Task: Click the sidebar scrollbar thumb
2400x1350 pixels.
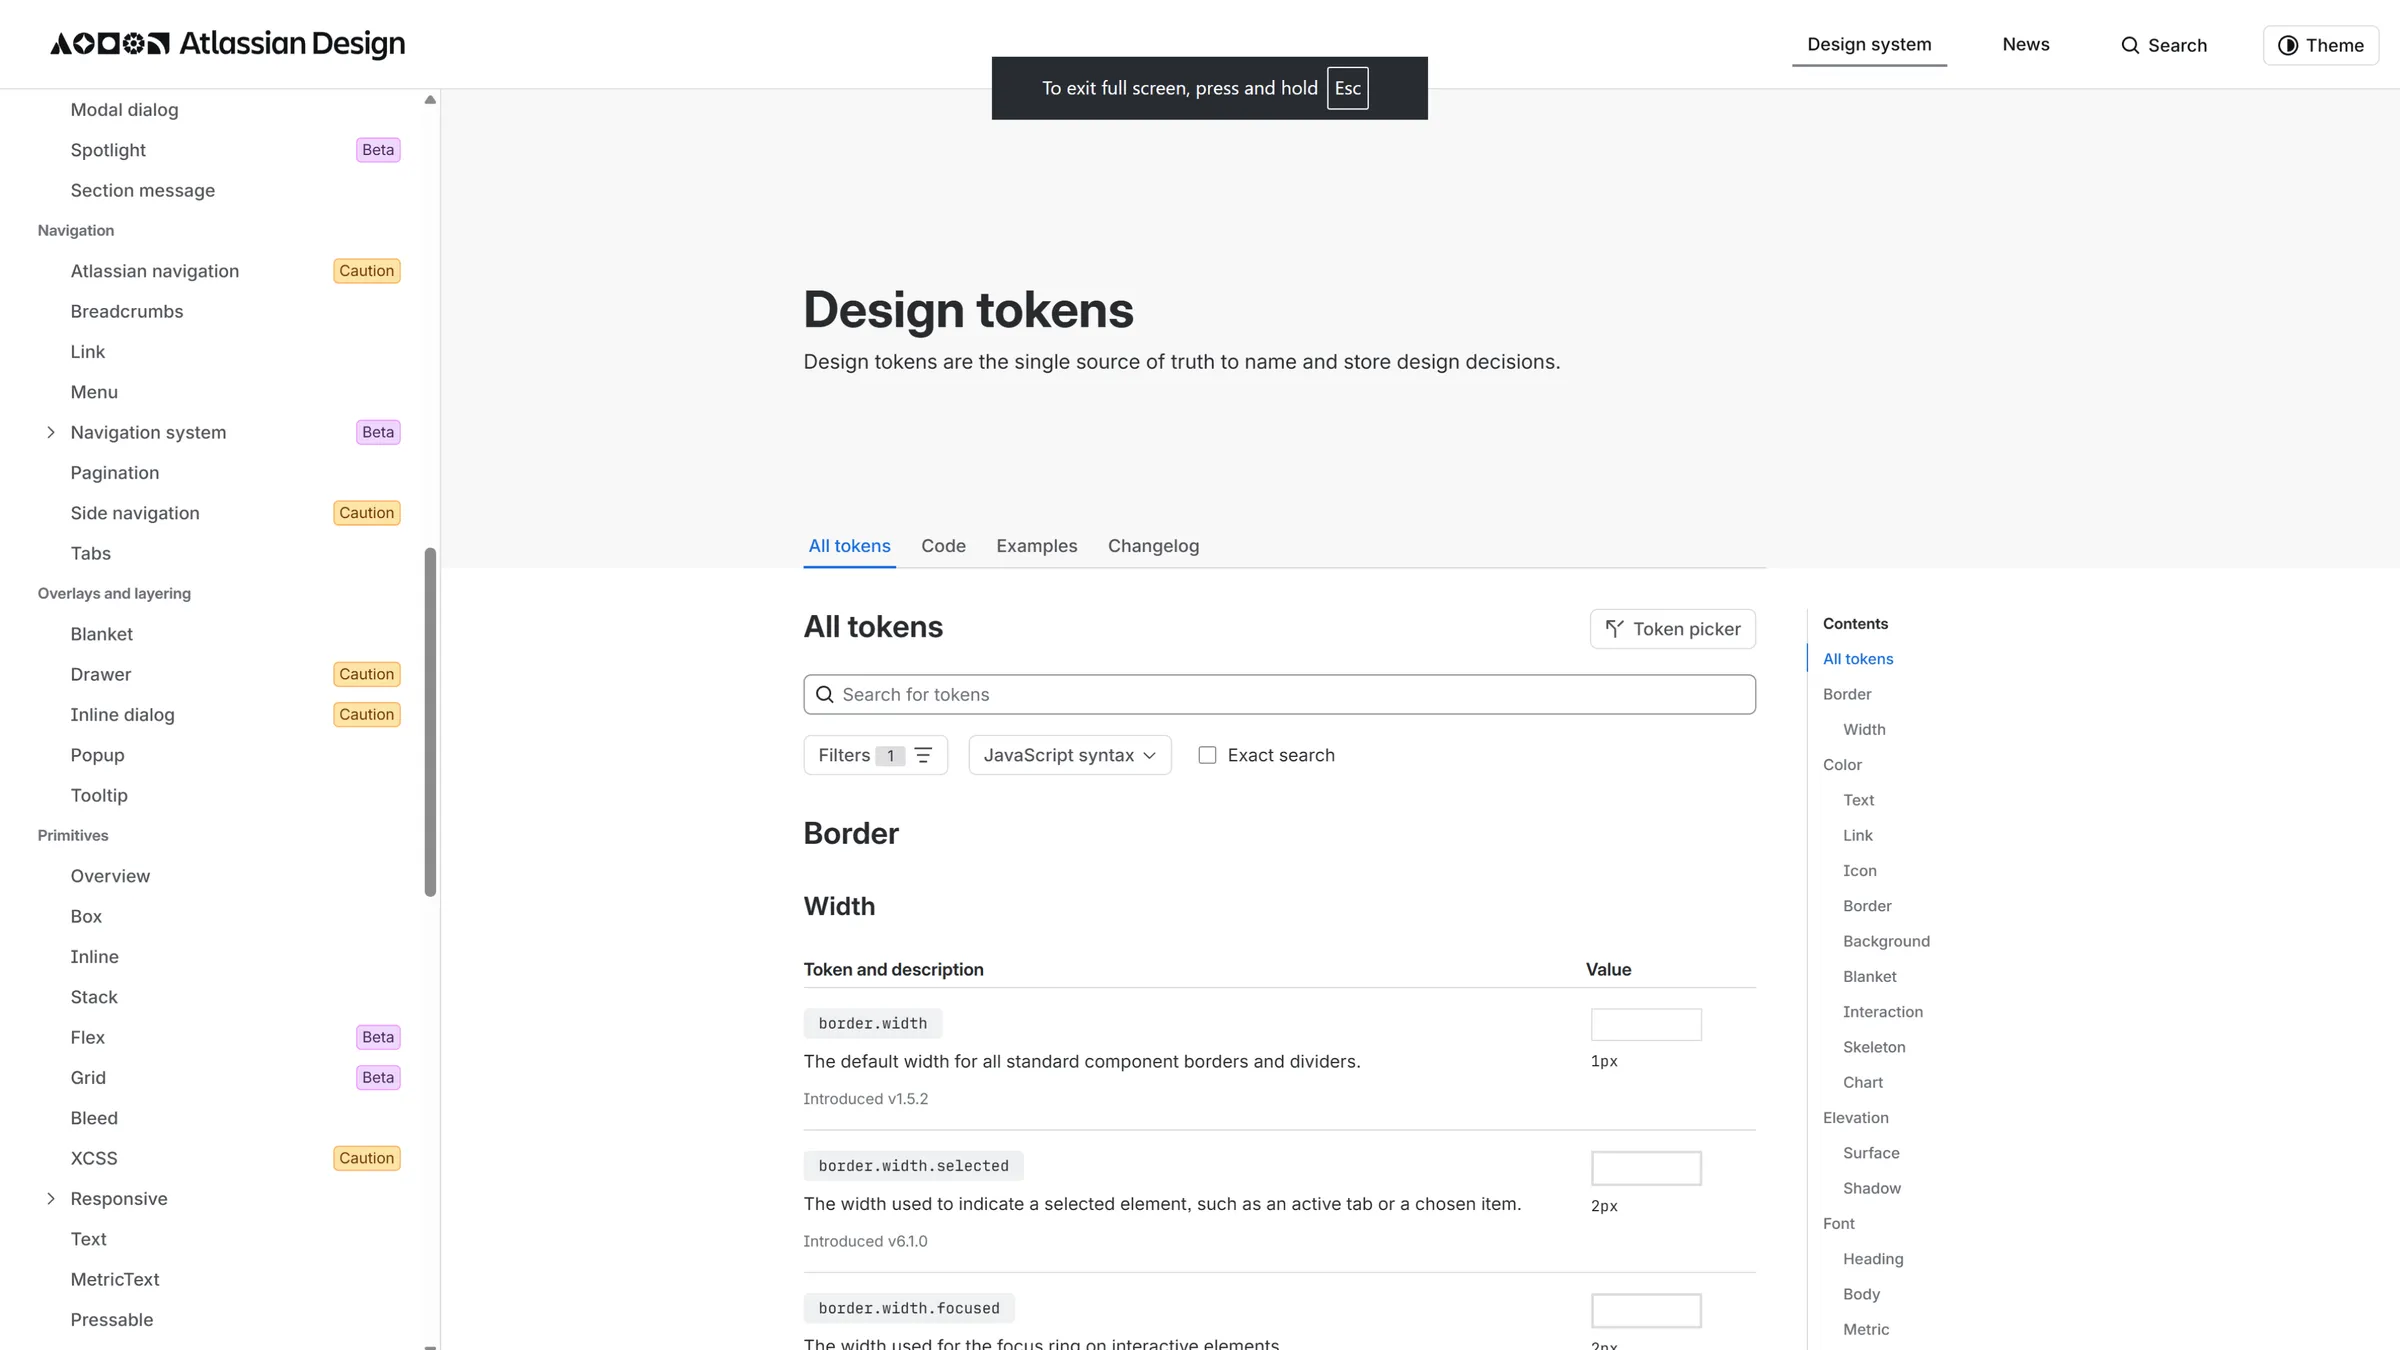Action: (x=430, y=722)
